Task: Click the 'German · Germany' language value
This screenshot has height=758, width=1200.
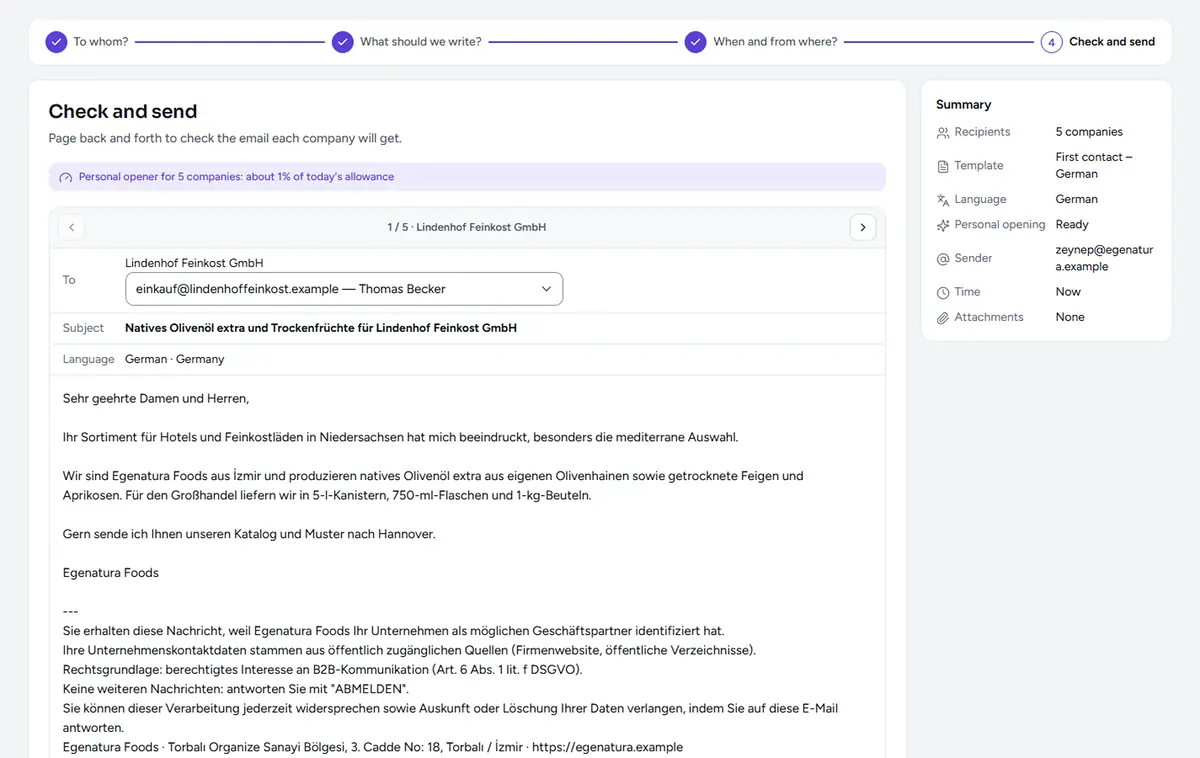Action: (x=175, y=359)
